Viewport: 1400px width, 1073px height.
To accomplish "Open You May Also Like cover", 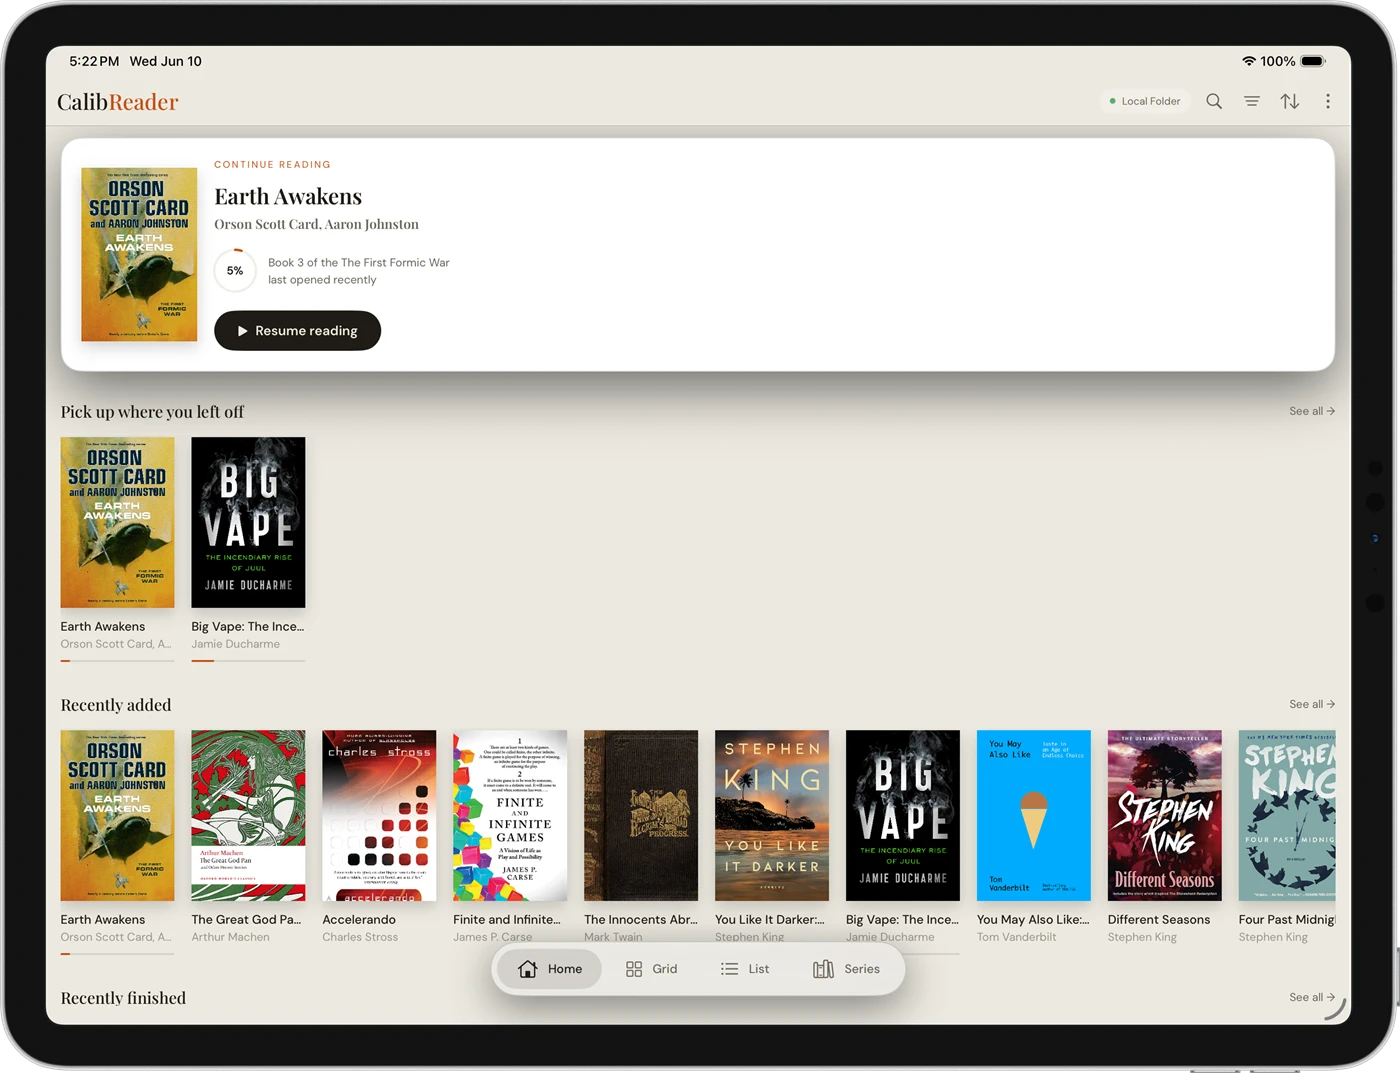I will coord(1034,815).
